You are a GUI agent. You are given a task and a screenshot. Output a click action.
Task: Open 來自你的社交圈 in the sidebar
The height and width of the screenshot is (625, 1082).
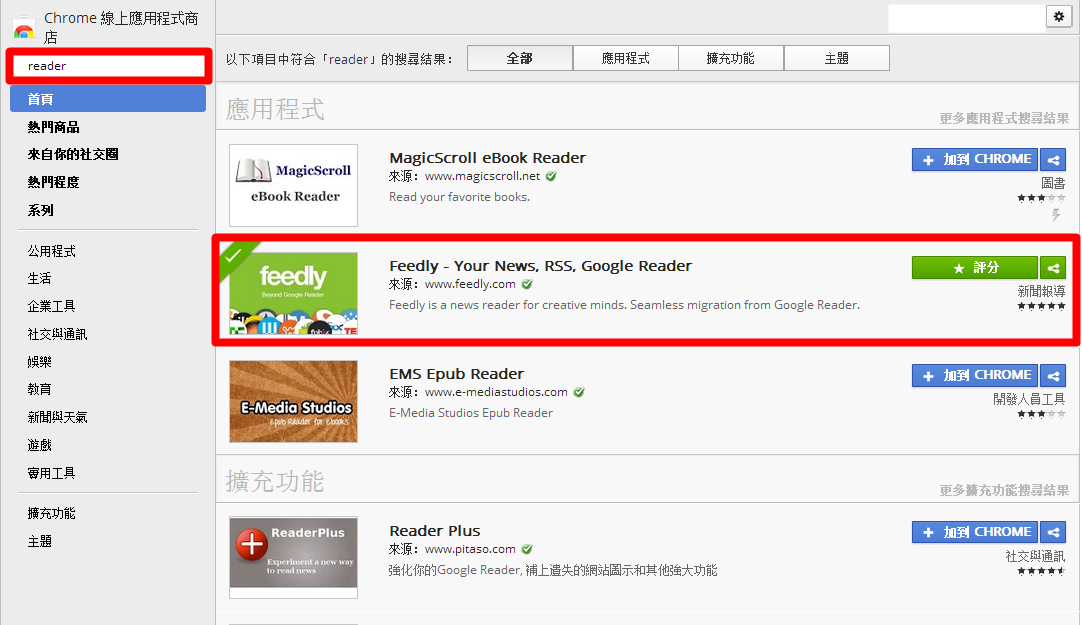click(x=72, y=155)
